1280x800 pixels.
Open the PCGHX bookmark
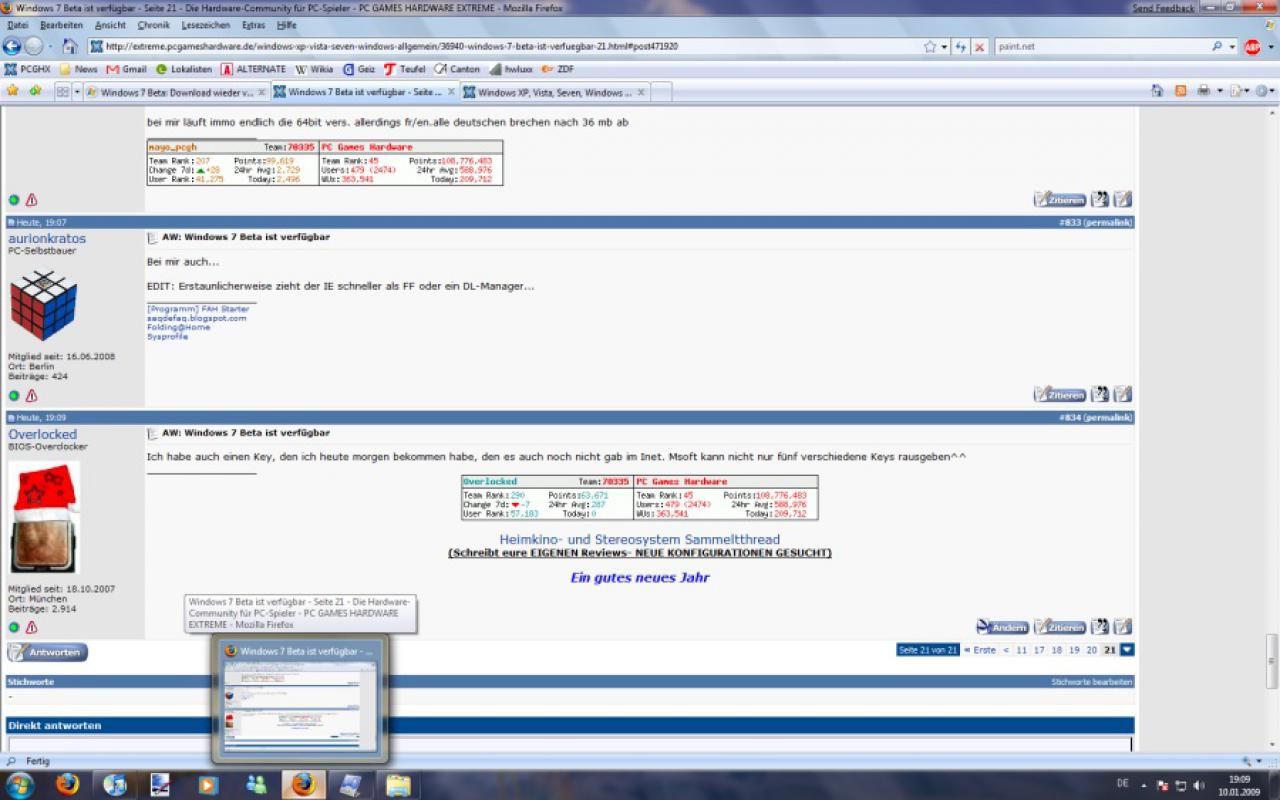[27, 69]
